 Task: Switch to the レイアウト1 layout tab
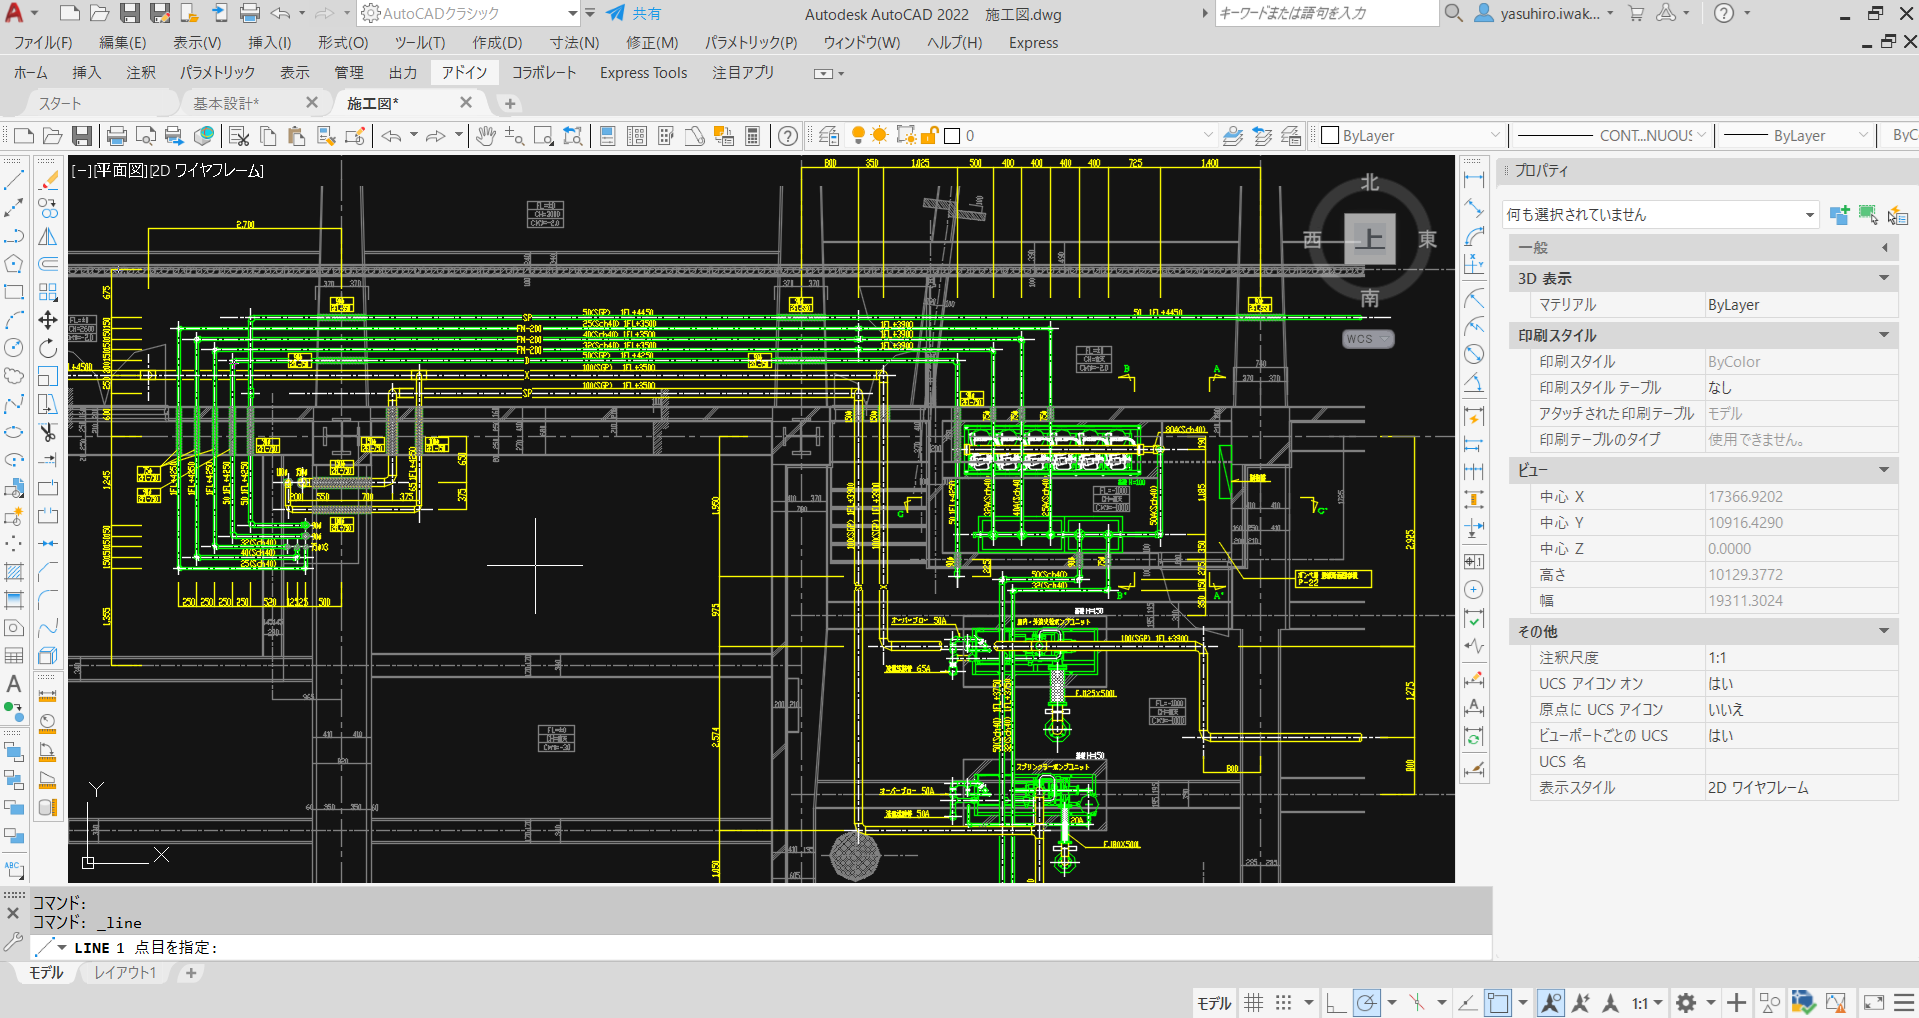[125, 973]
